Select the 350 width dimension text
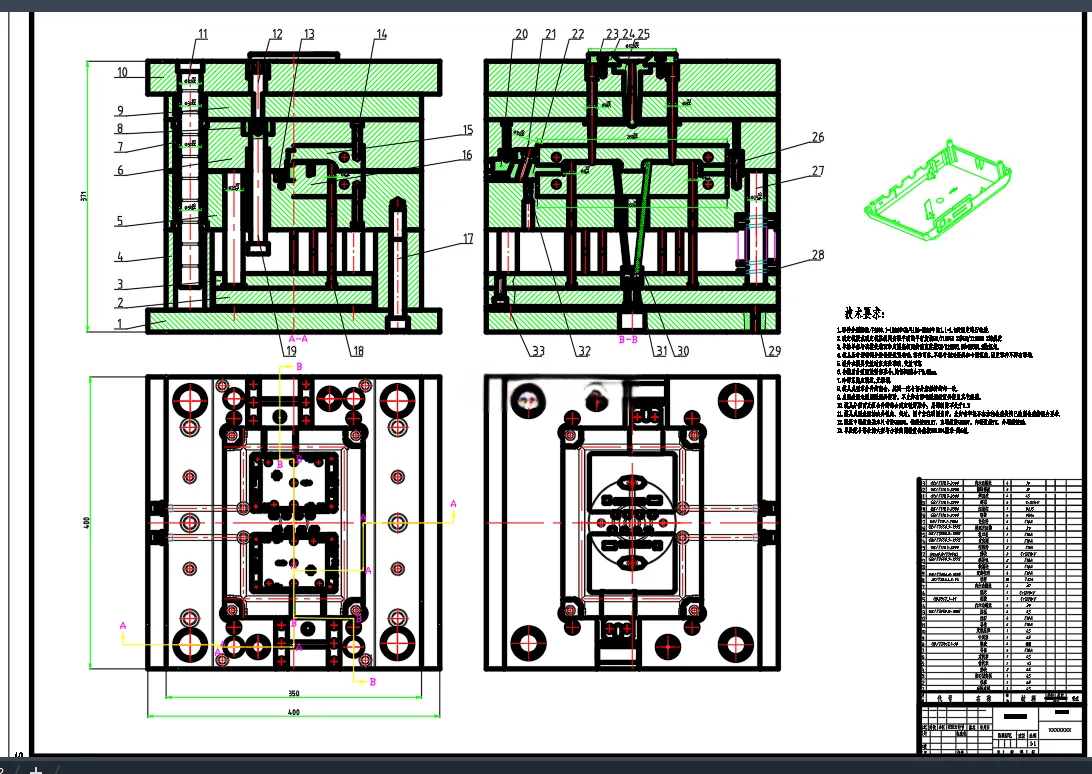The width and height of the screenshot is (1092, 774). pos(293,693)
